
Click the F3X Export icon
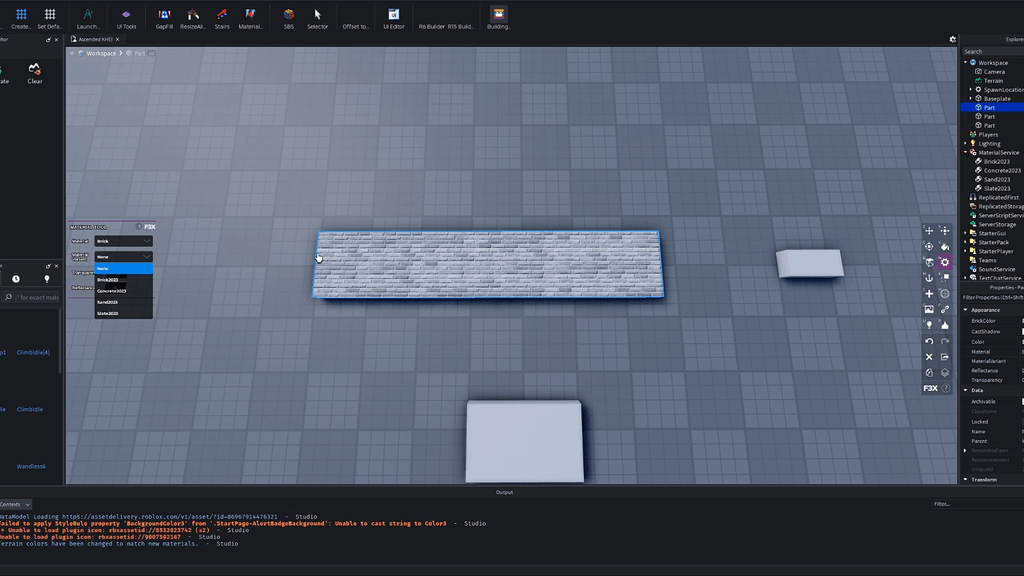(945, 357)
